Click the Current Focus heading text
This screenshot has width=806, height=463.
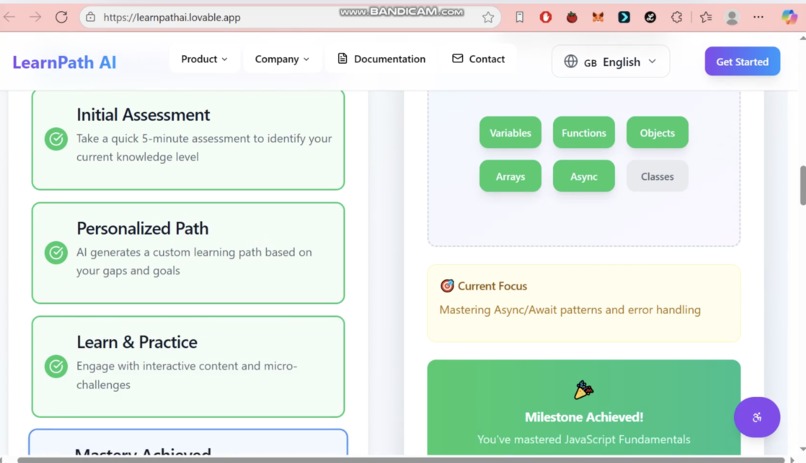pyautogui.click(x=492, y=286)
